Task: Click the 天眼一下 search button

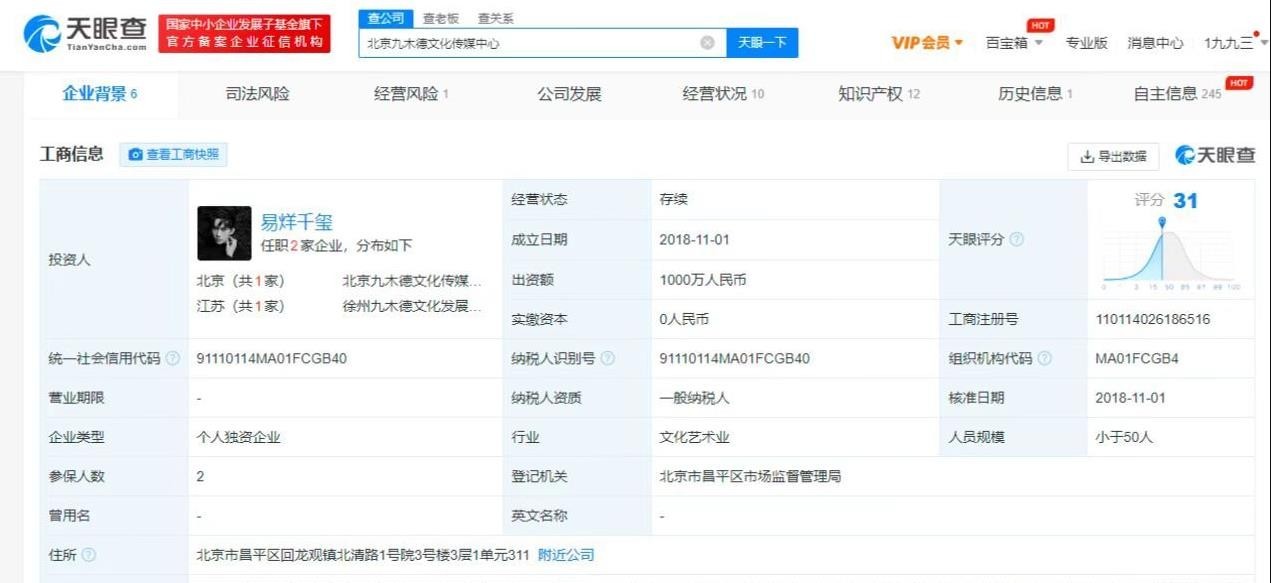Action: click(x=762, y=43)
